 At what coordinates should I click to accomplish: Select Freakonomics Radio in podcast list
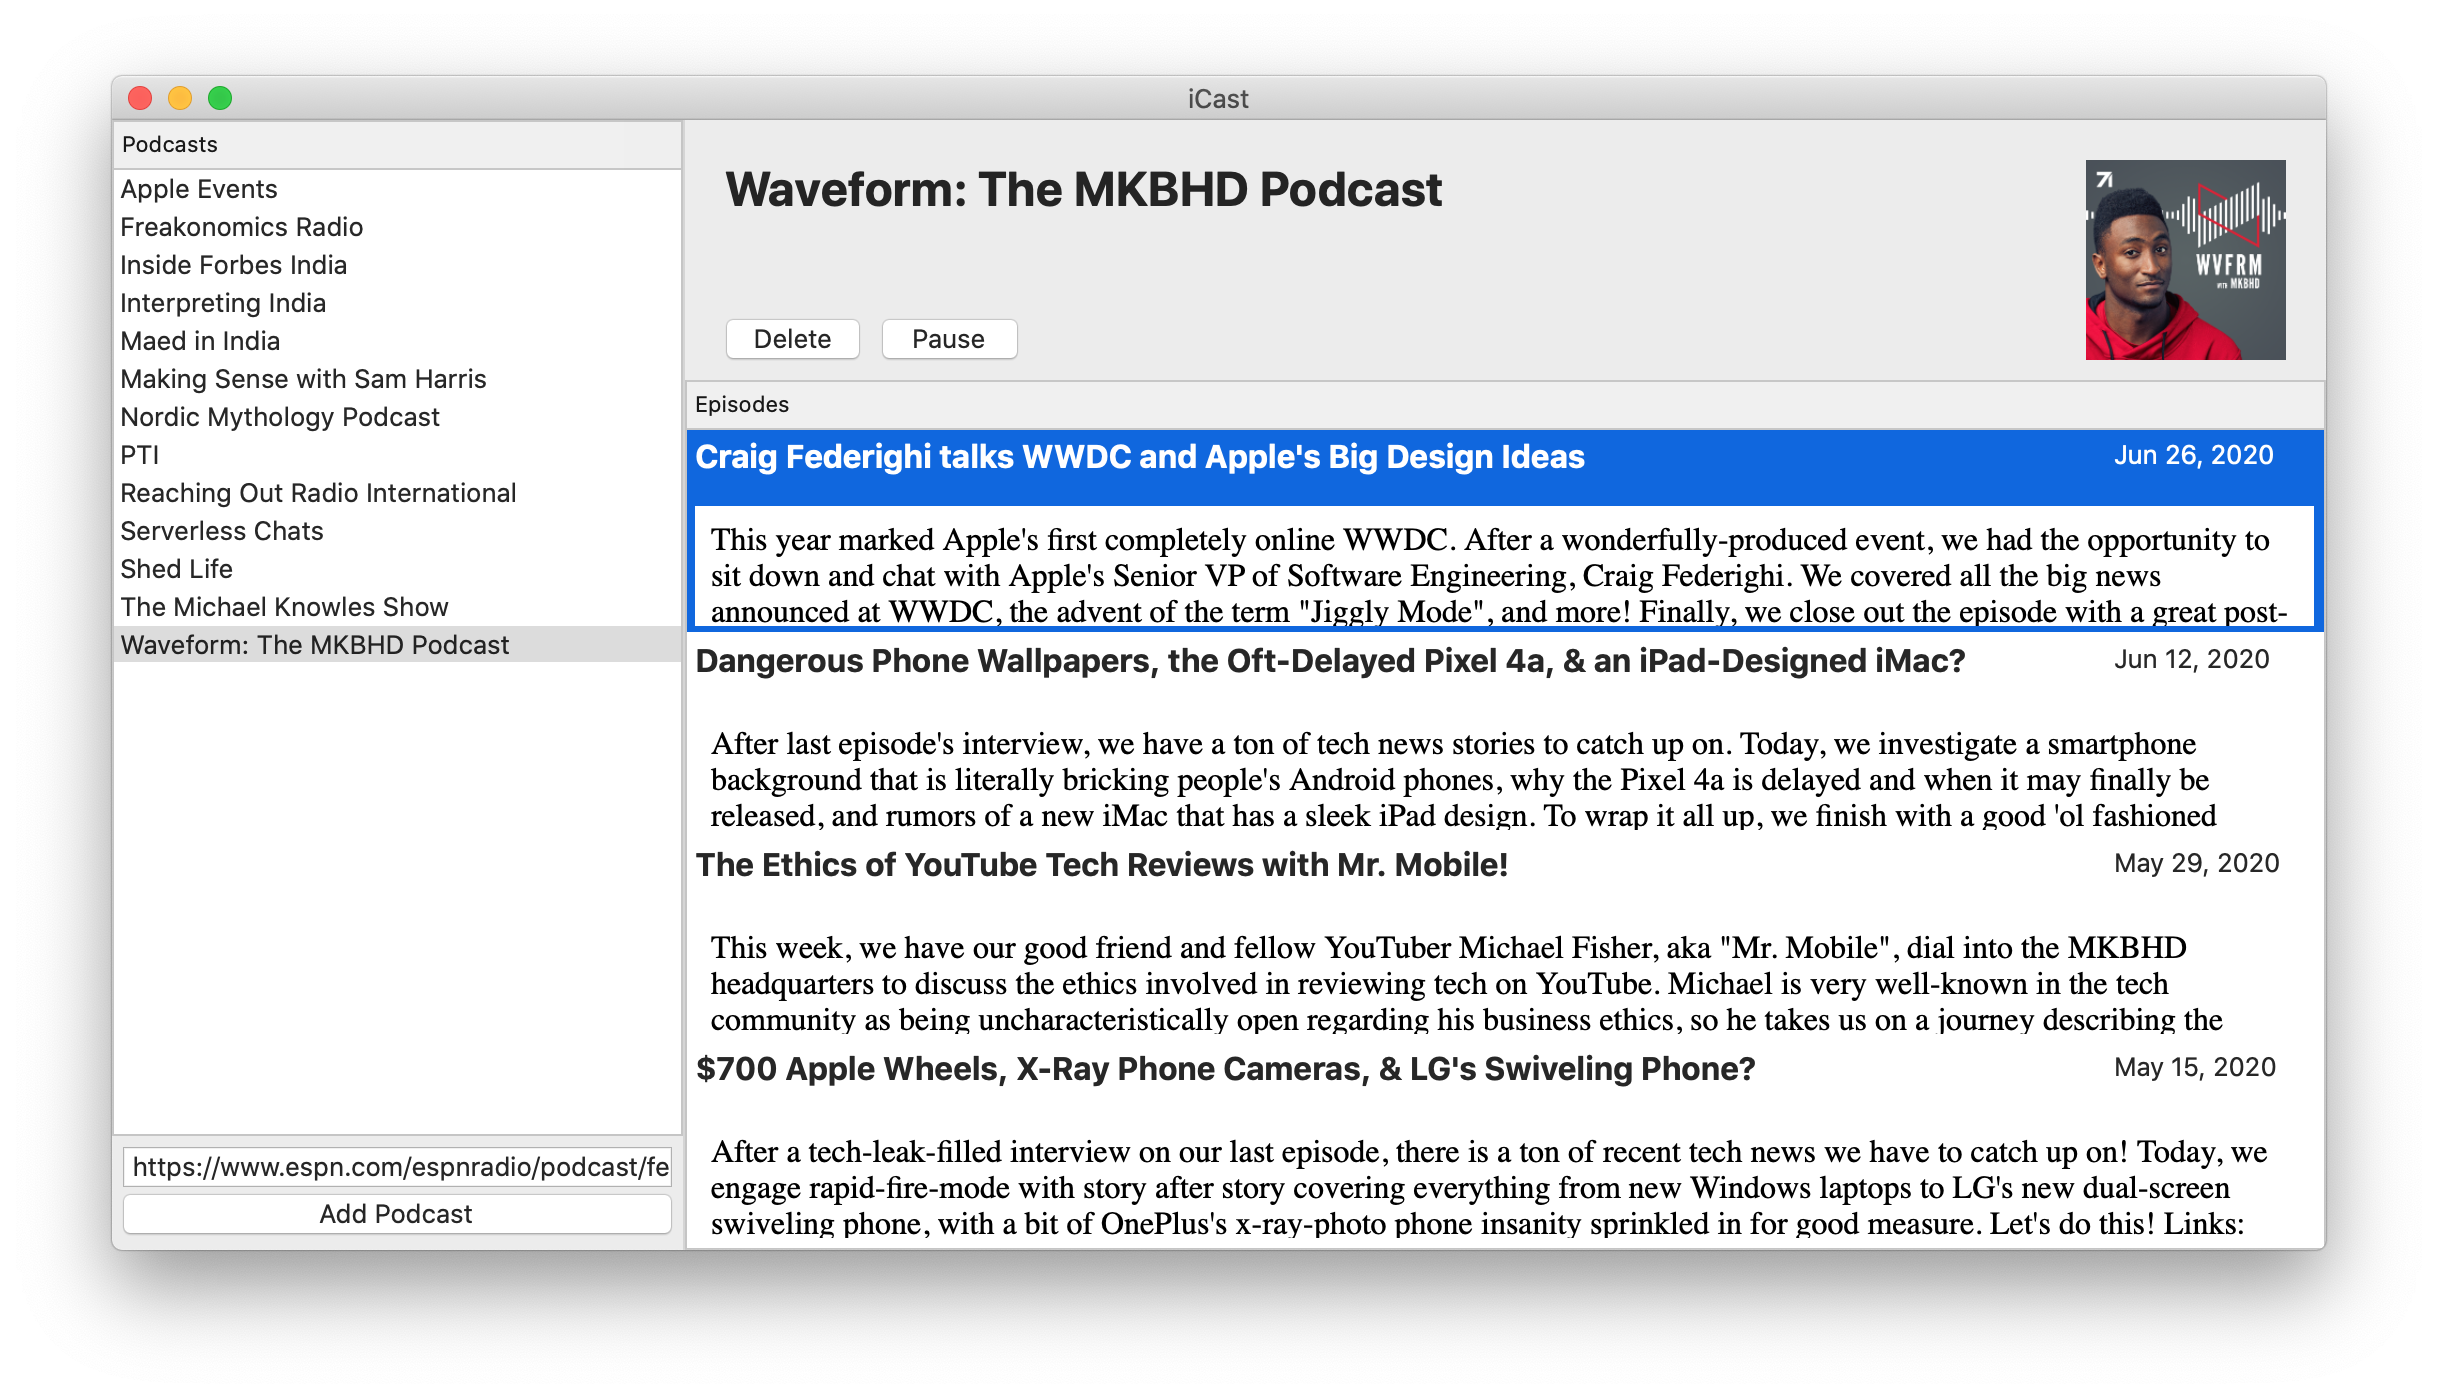point(397,227)
